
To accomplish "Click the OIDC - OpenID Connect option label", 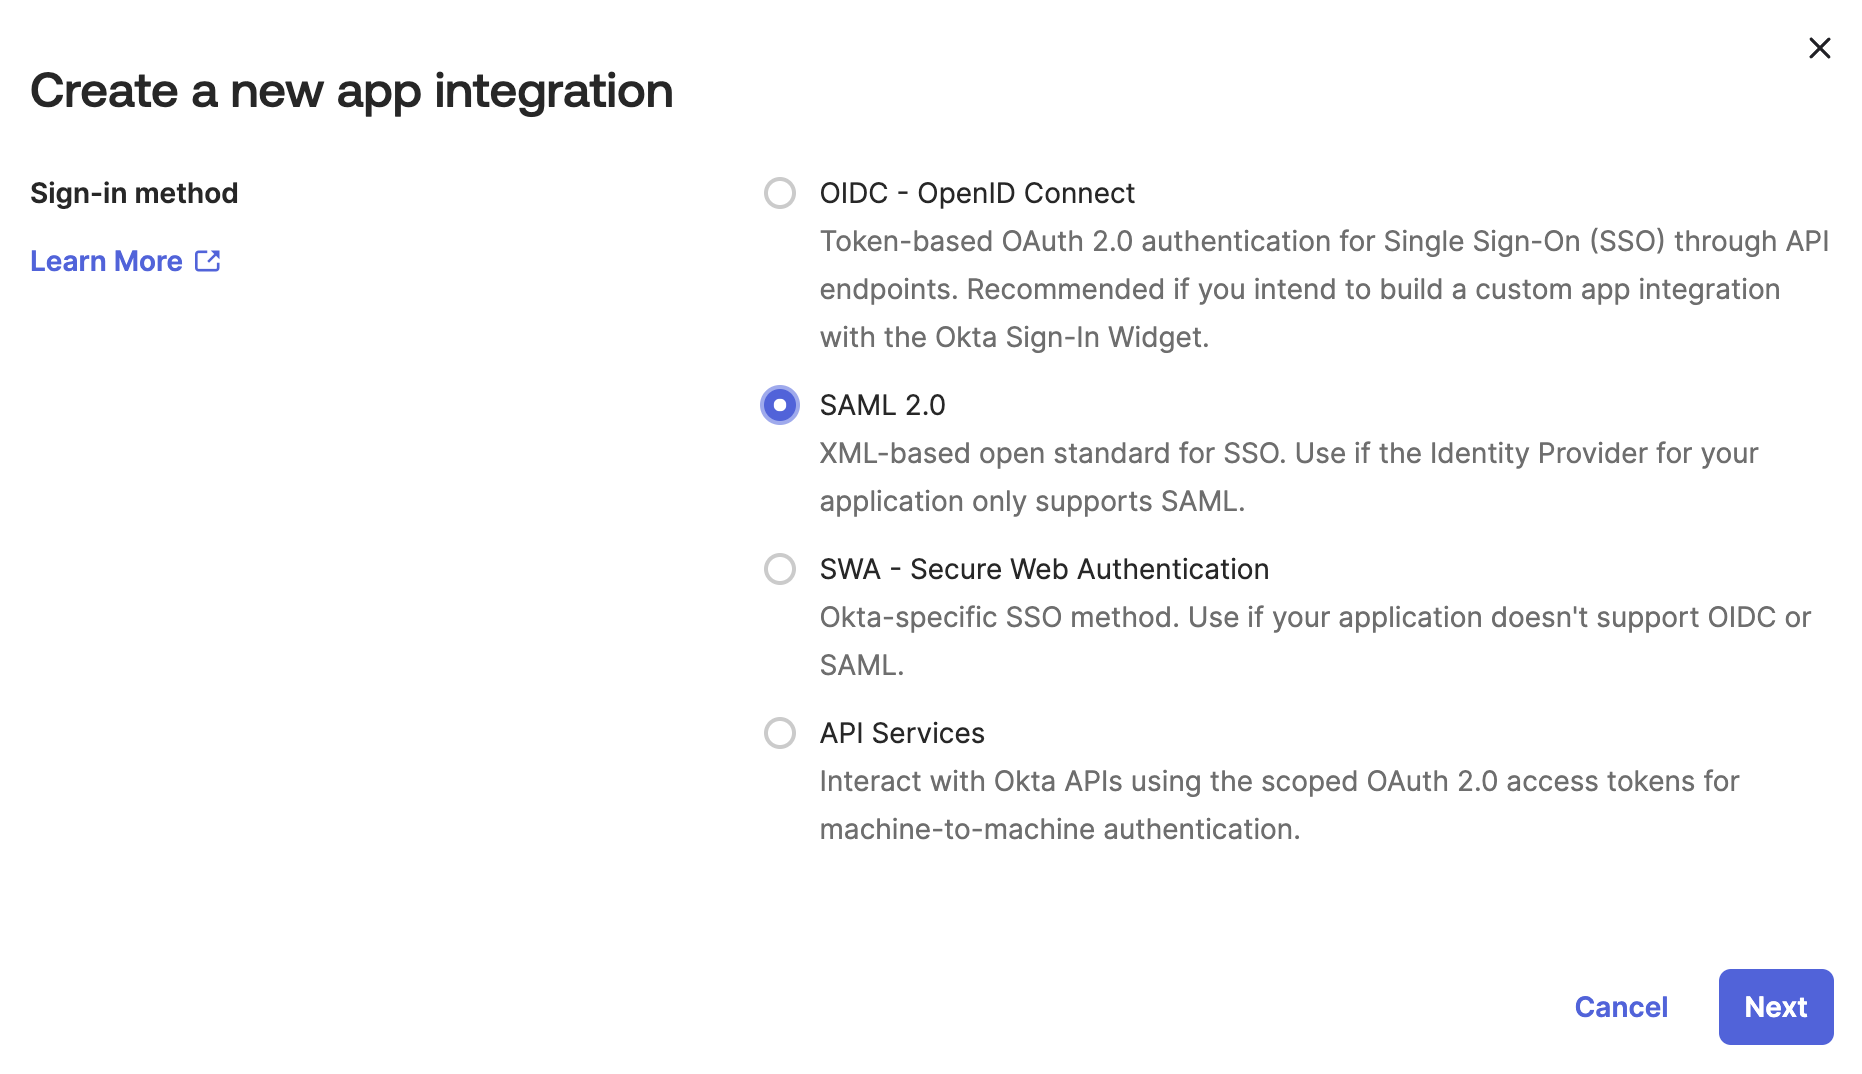I will (x=977, y=193).
